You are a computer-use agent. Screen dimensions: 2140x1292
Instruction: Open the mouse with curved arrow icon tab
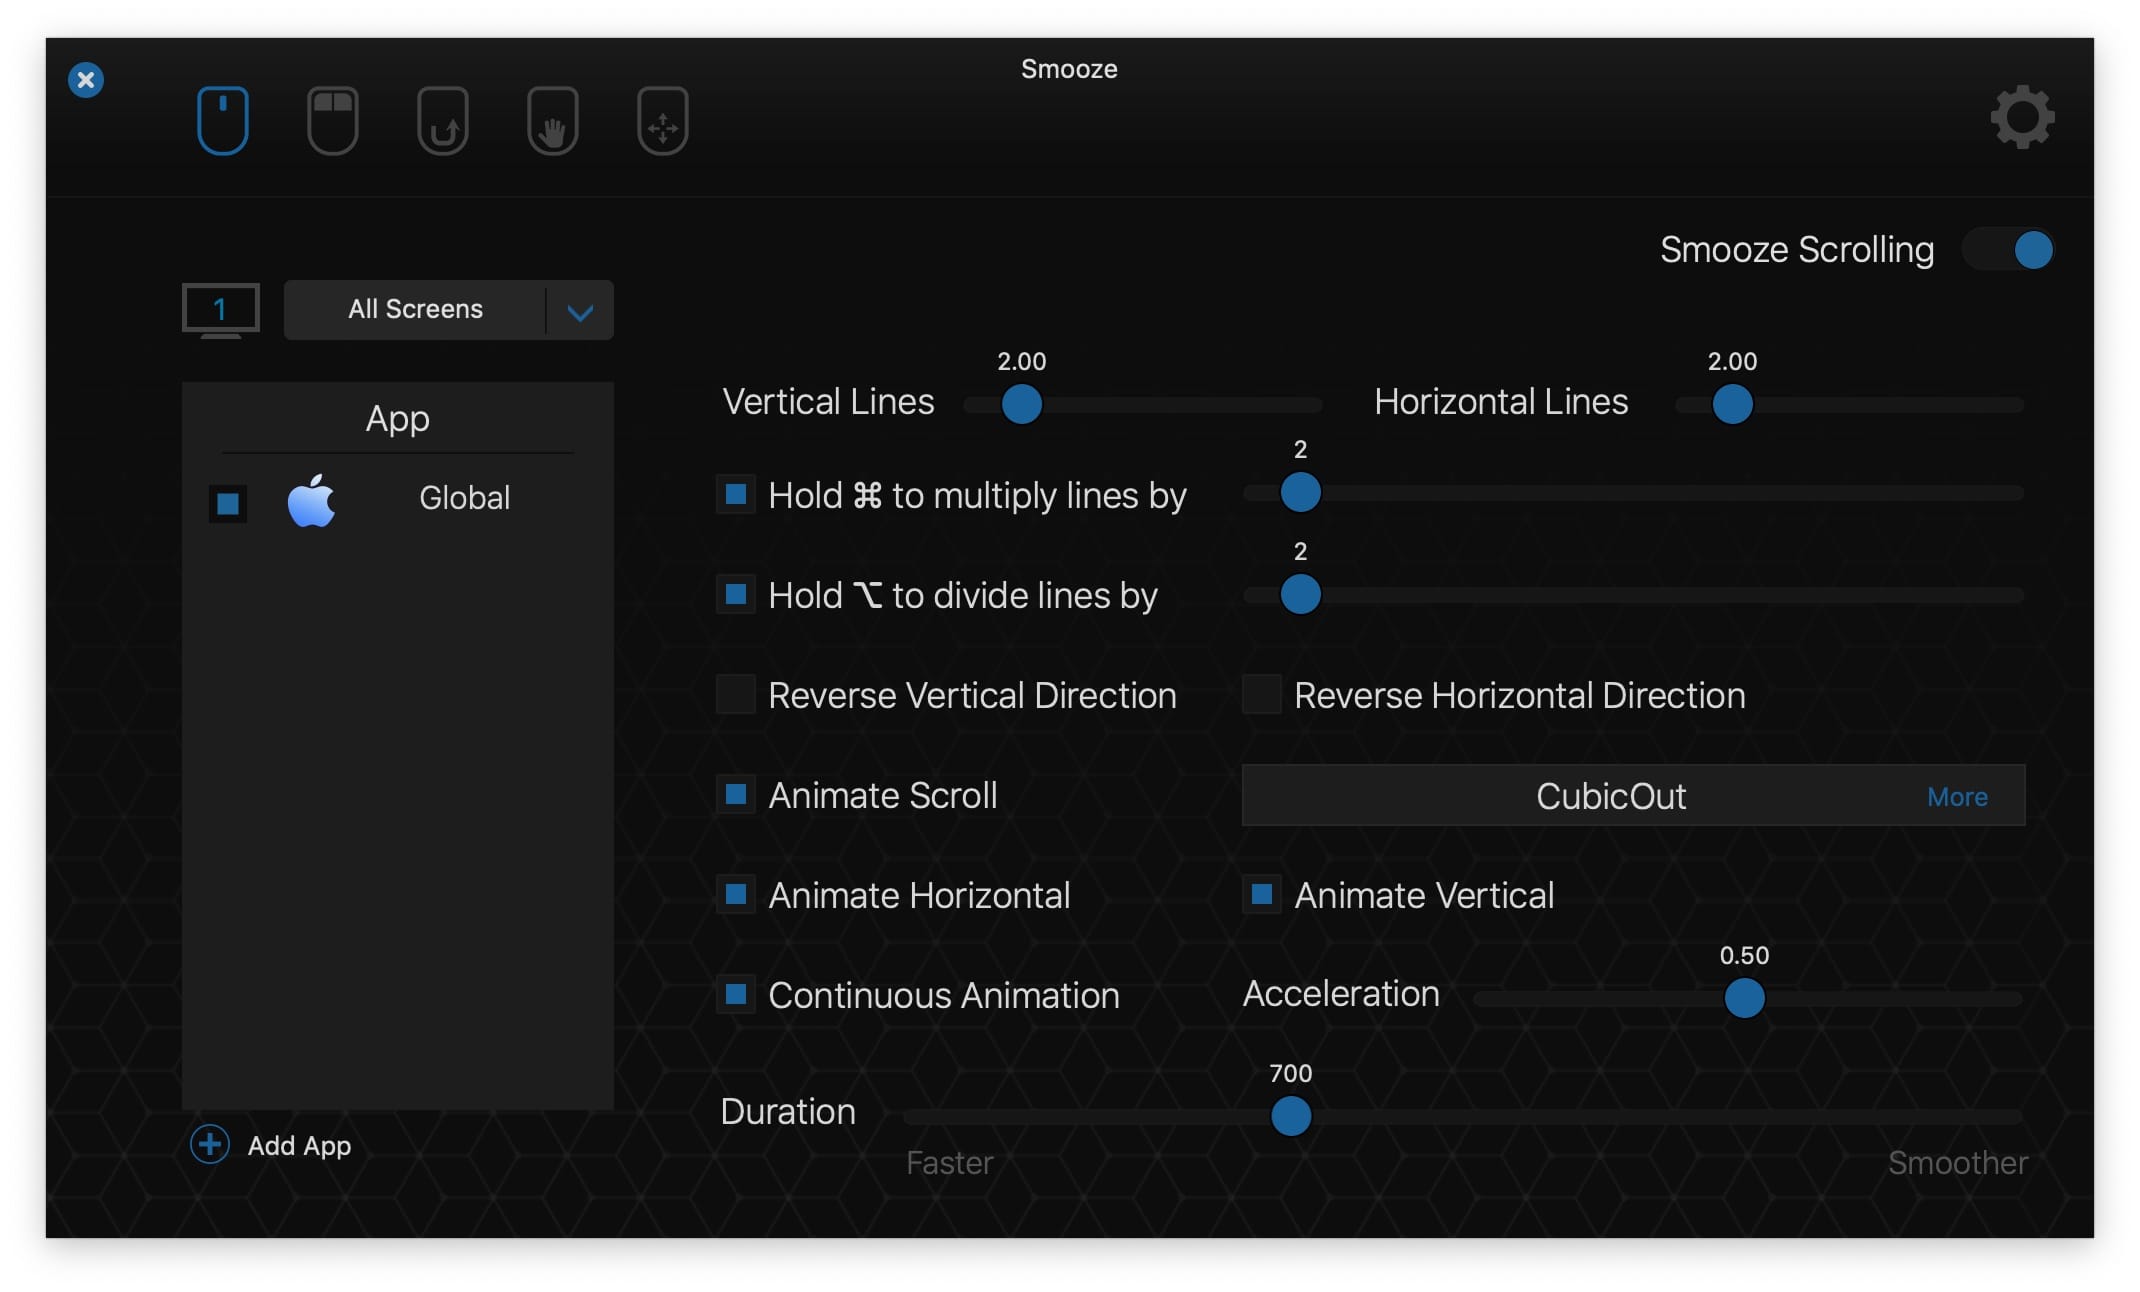[x=443, y=121]
